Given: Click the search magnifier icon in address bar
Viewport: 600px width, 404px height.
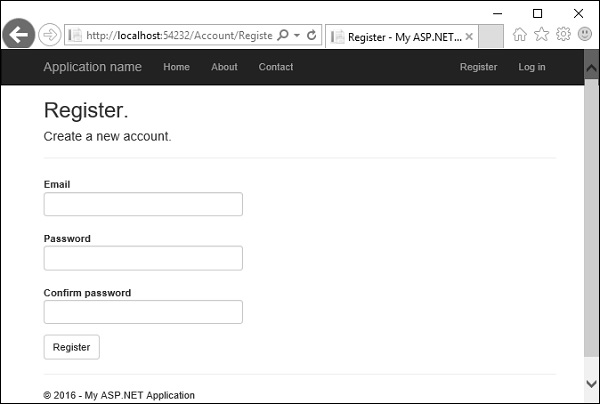Looking at the screenshot, I should click(x=283, y=35).
